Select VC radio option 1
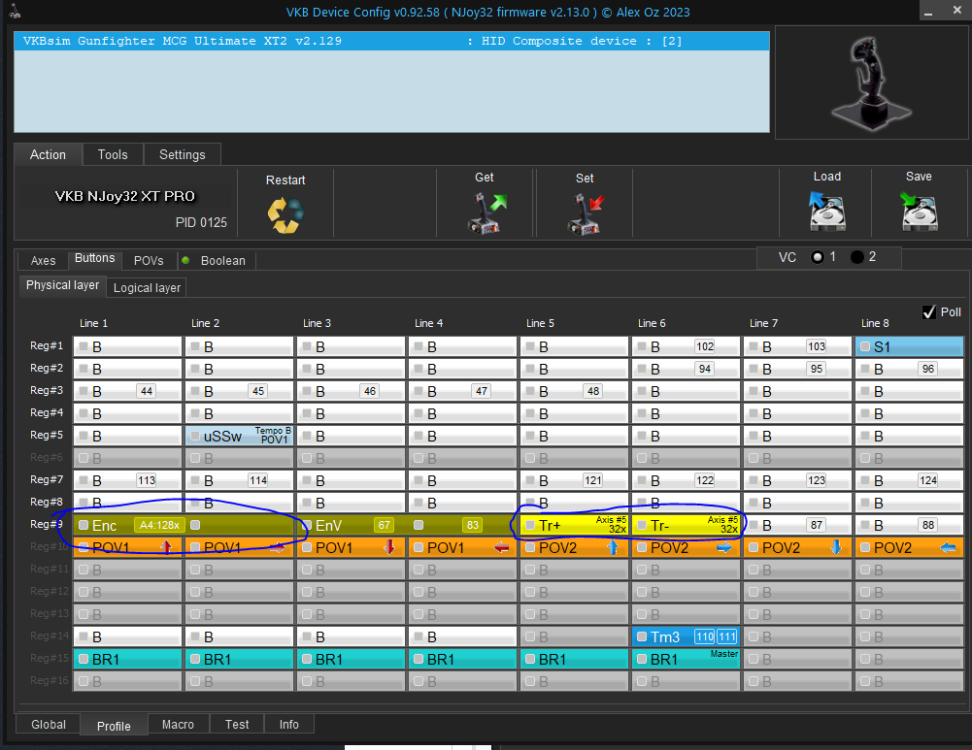The width and height of the screenshot is (972, 750). [x=817, y=257]
